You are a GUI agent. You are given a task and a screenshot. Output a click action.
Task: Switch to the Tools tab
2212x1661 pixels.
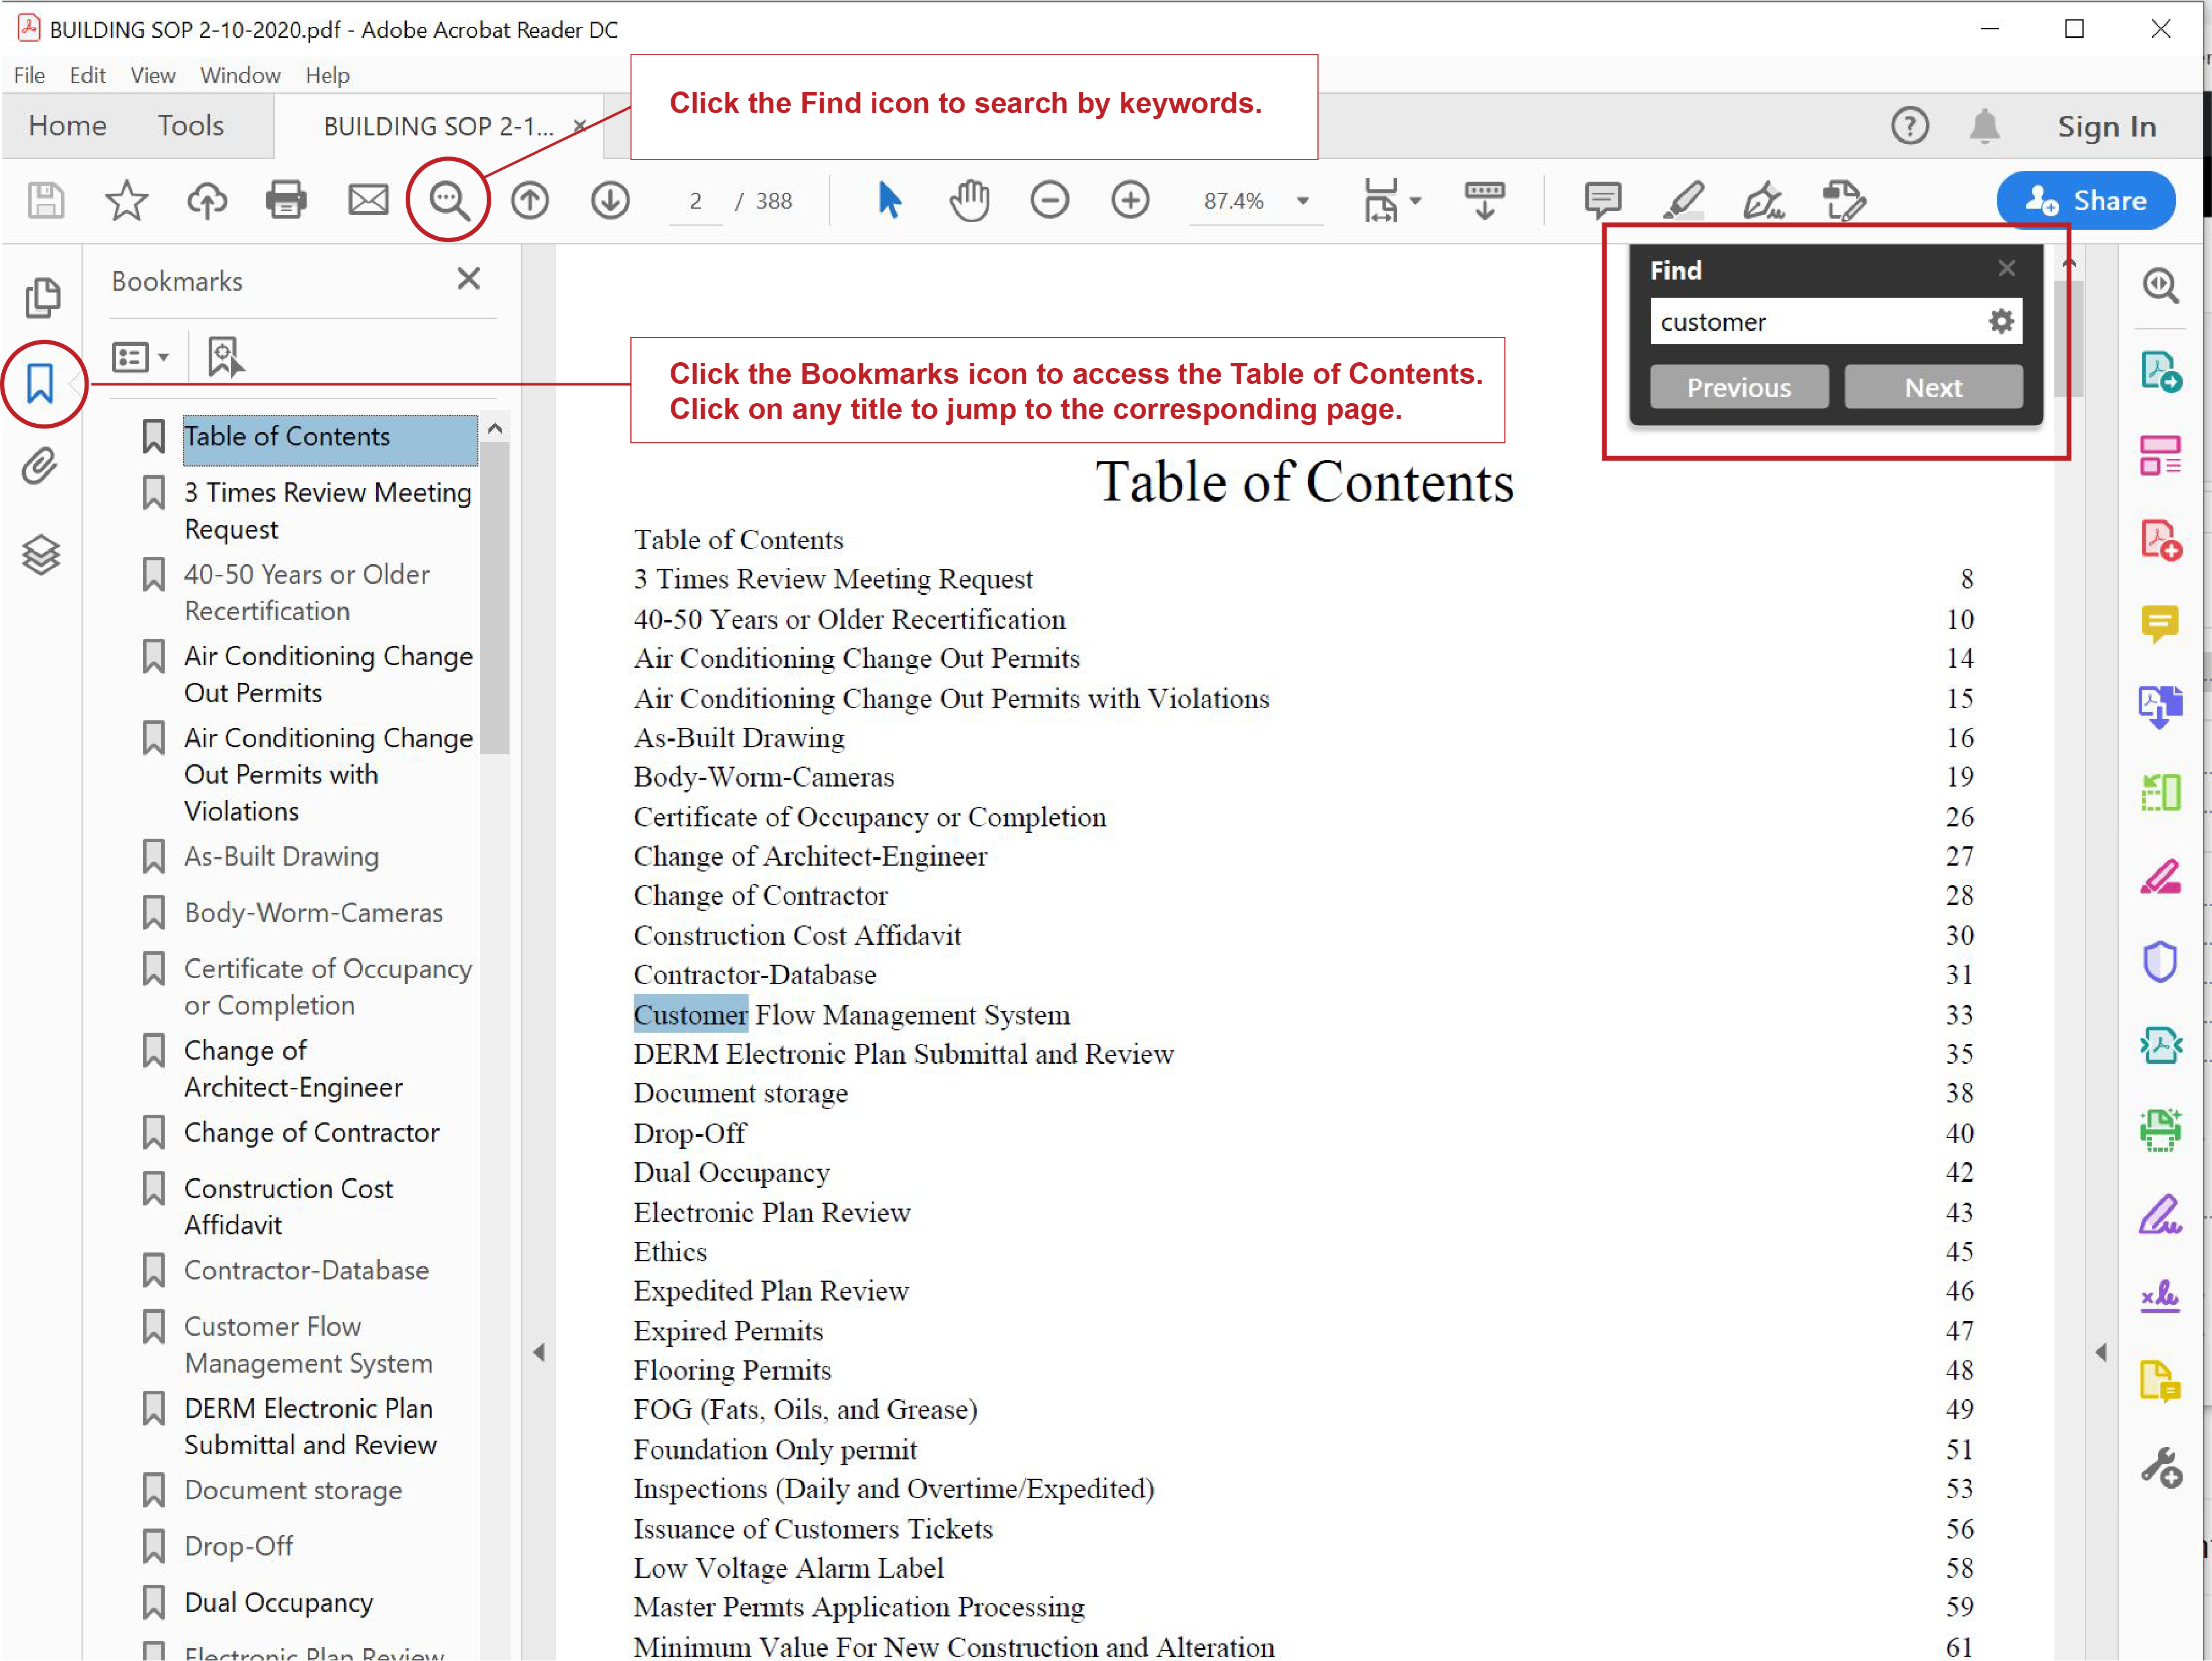(190, 125)
